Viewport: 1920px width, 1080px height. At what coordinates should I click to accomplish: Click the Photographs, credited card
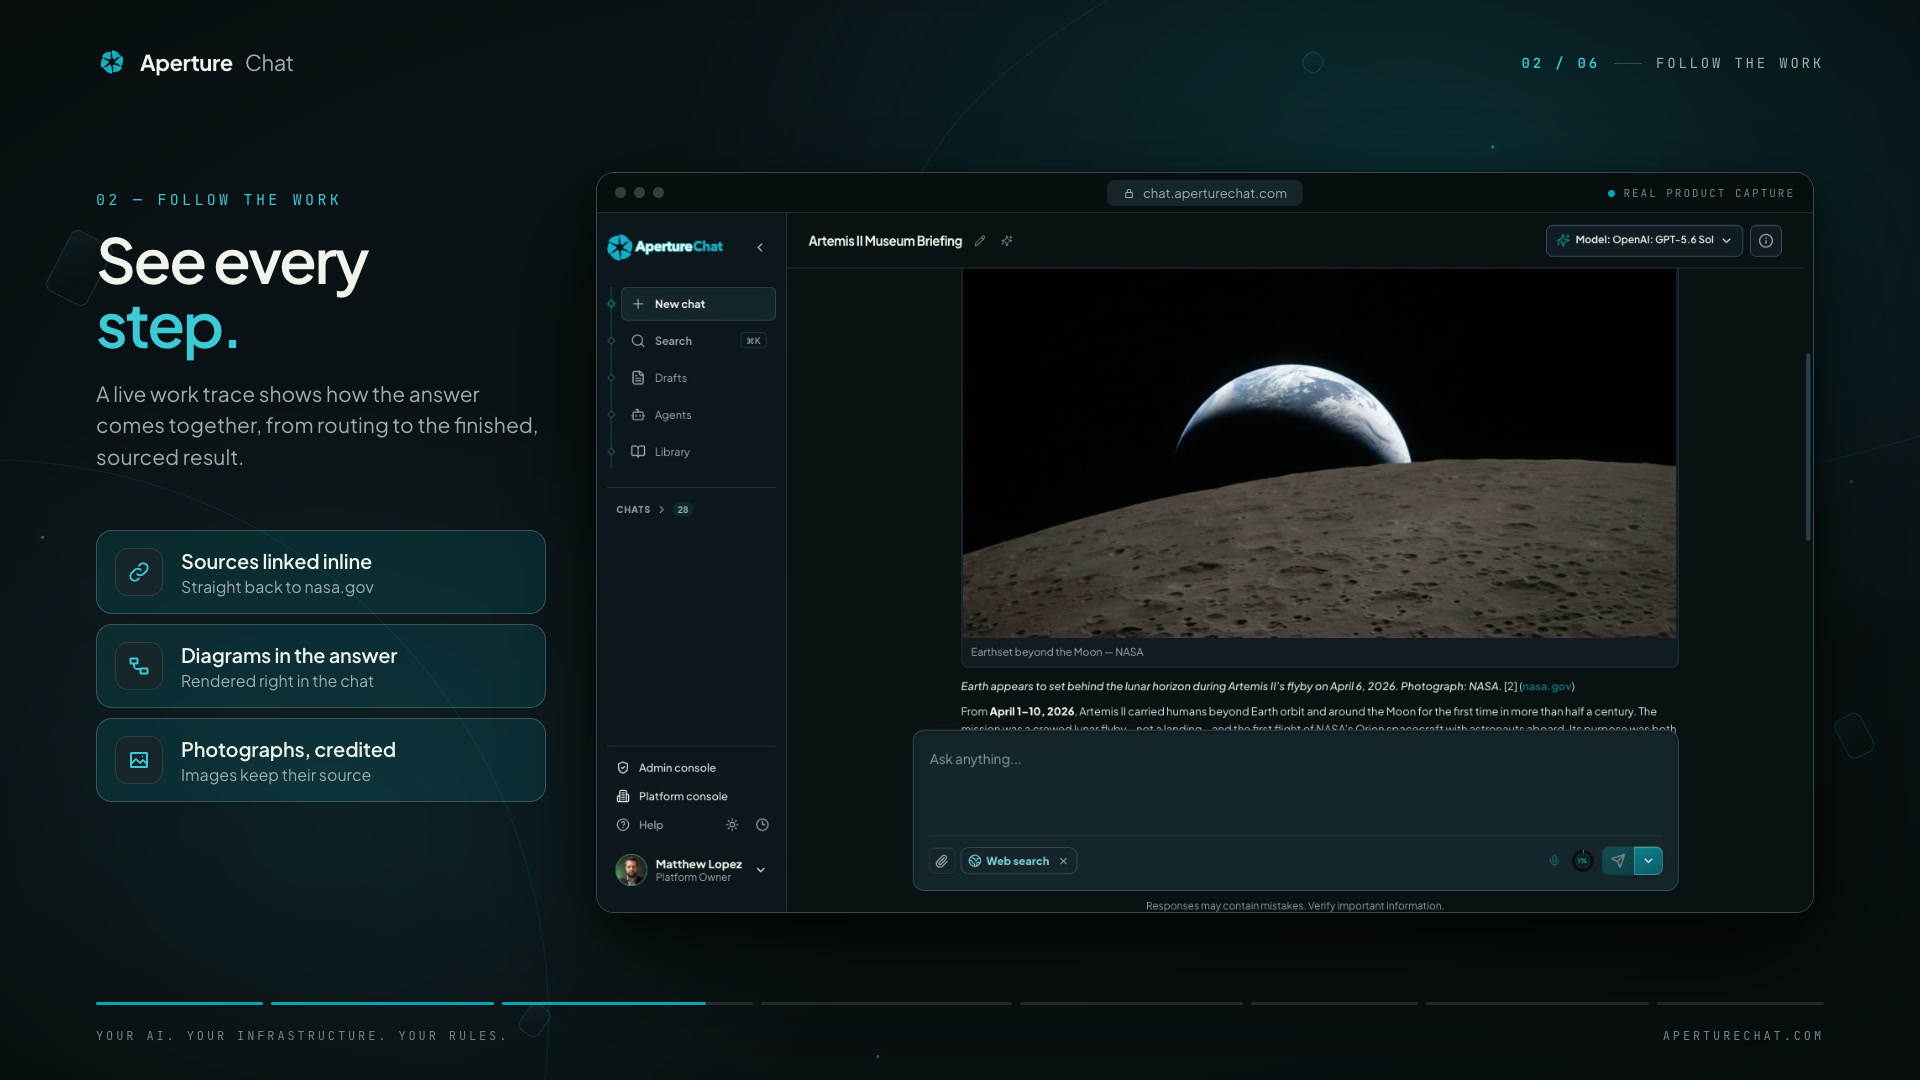[x=321, y=760]
